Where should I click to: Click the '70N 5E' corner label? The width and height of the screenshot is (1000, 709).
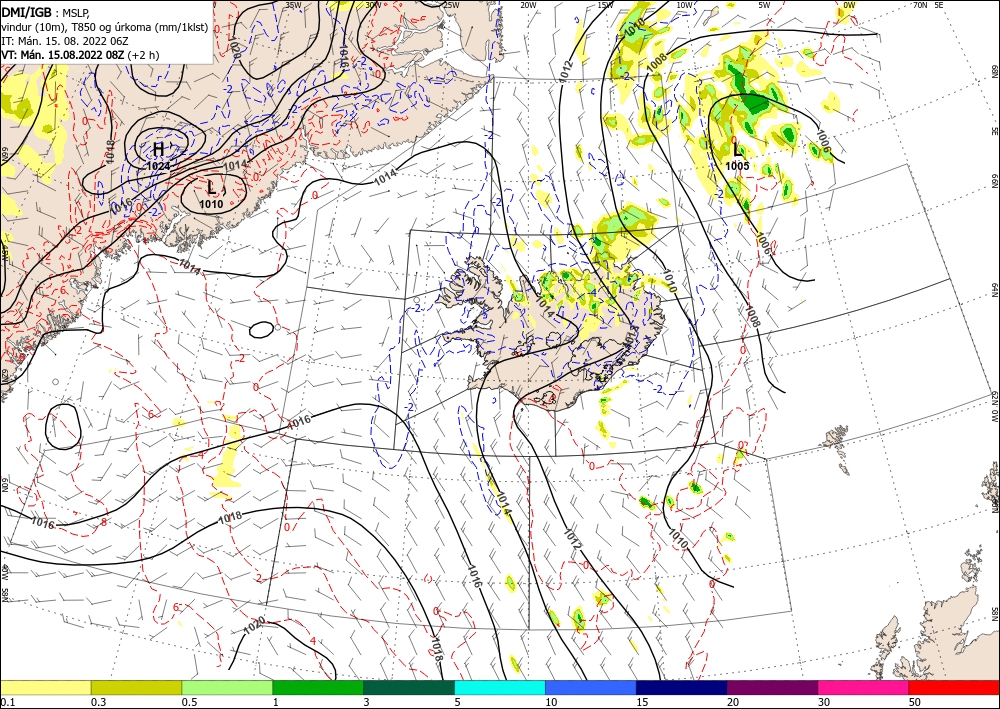coord(928,5)
